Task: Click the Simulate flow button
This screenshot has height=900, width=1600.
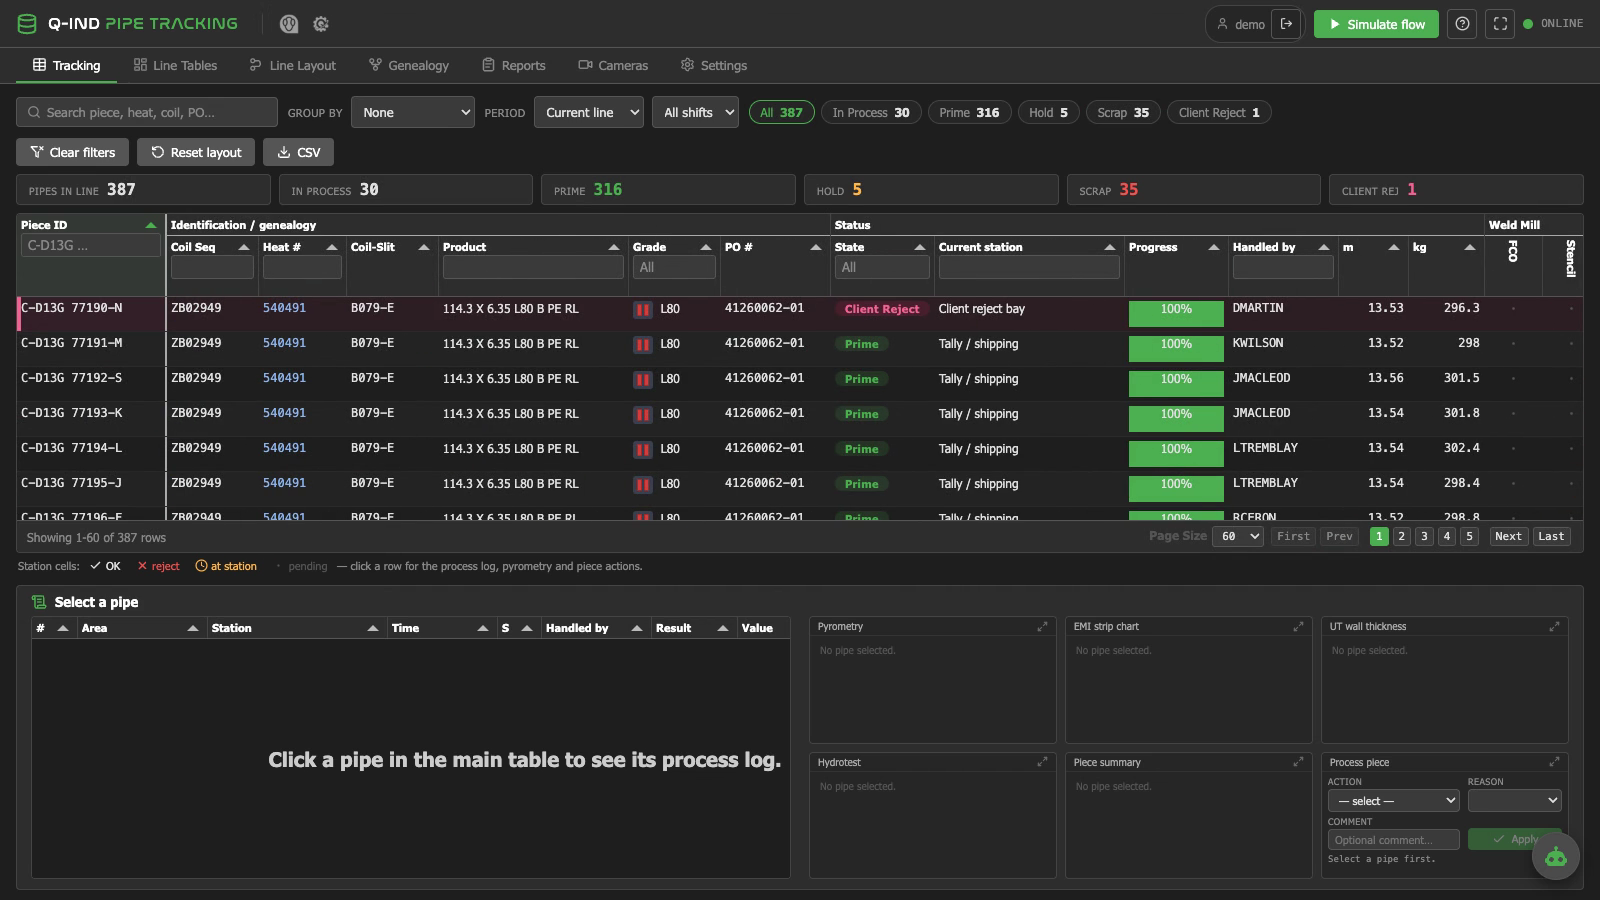Action: coord(1376,24)
